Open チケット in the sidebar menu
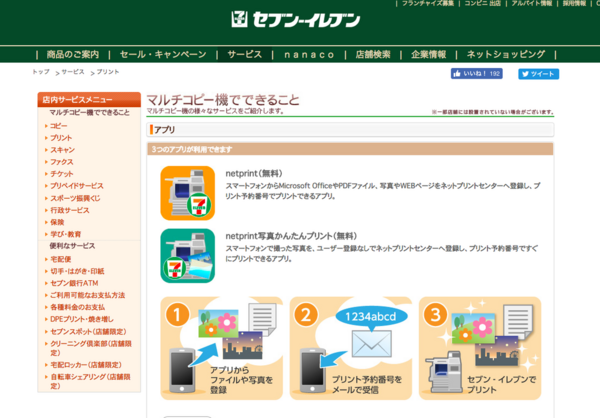The width and height of the screenshot is (600, 418). 62,174
